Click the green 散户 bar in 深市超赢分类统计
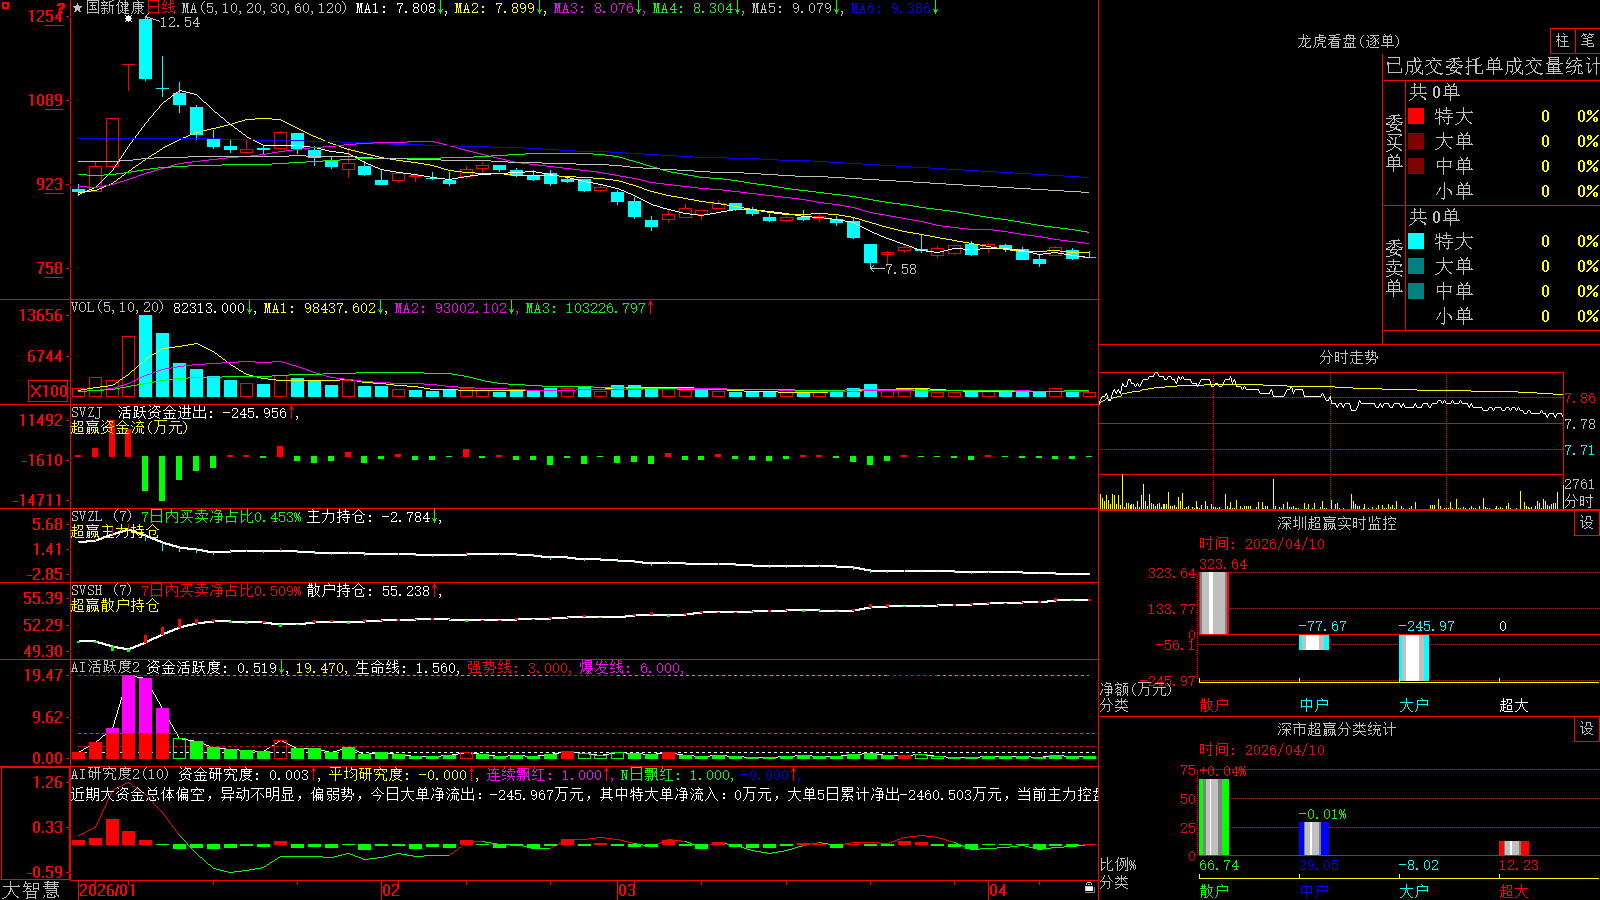1600x900 pixels. pyautogui.click(x=1214, y=817)
